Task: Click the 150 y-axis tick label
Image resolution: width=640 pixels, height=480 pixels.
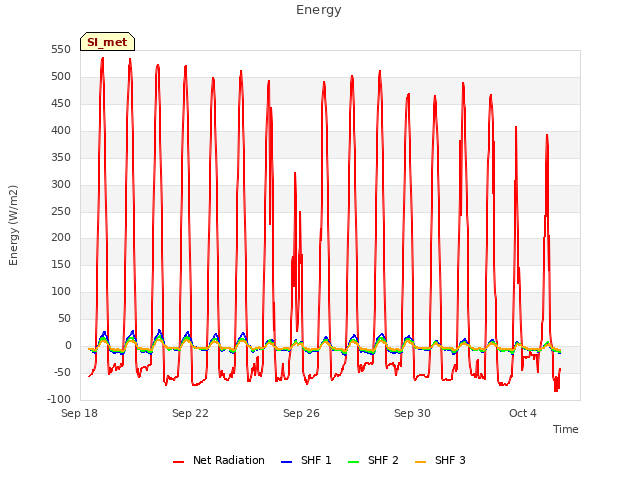Action: (x=61, y=264)
